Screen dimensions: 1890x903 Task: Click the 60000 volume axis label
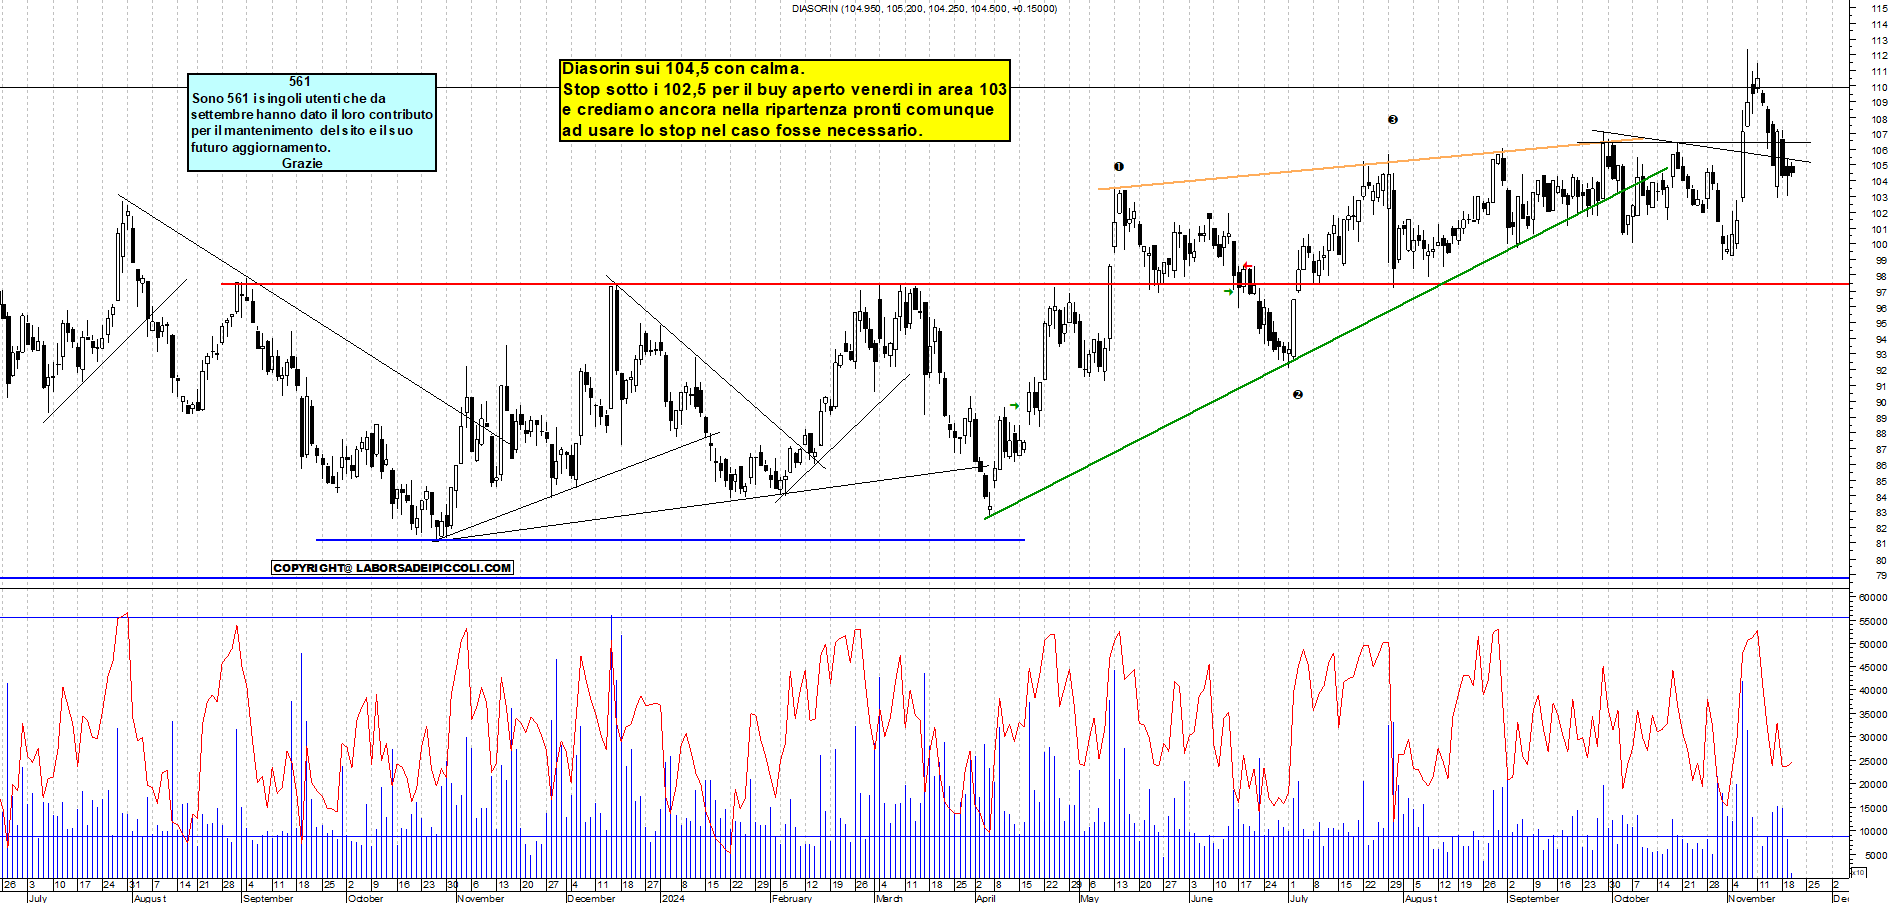coord(1873,597)
